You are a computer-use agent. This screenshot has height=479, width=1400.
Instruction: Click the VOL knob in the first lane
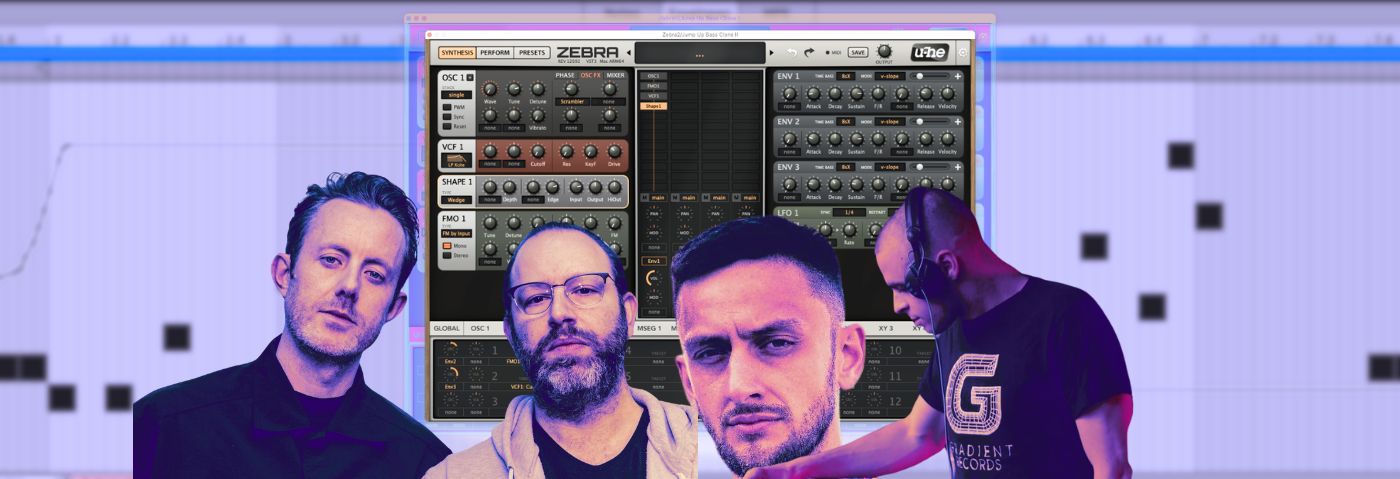653,278
